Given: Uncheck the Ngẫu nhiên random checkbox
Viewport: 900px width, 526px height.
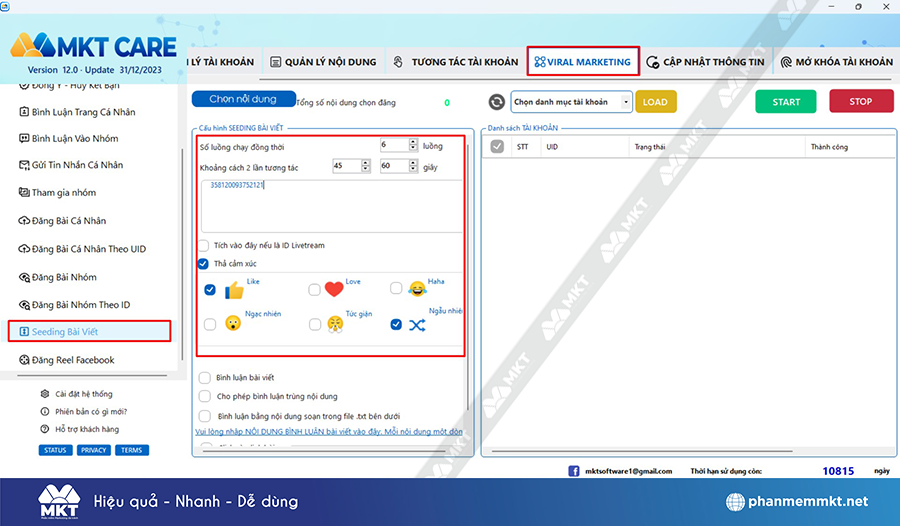Looking at the screenshot, I should (x=396, y=324).
